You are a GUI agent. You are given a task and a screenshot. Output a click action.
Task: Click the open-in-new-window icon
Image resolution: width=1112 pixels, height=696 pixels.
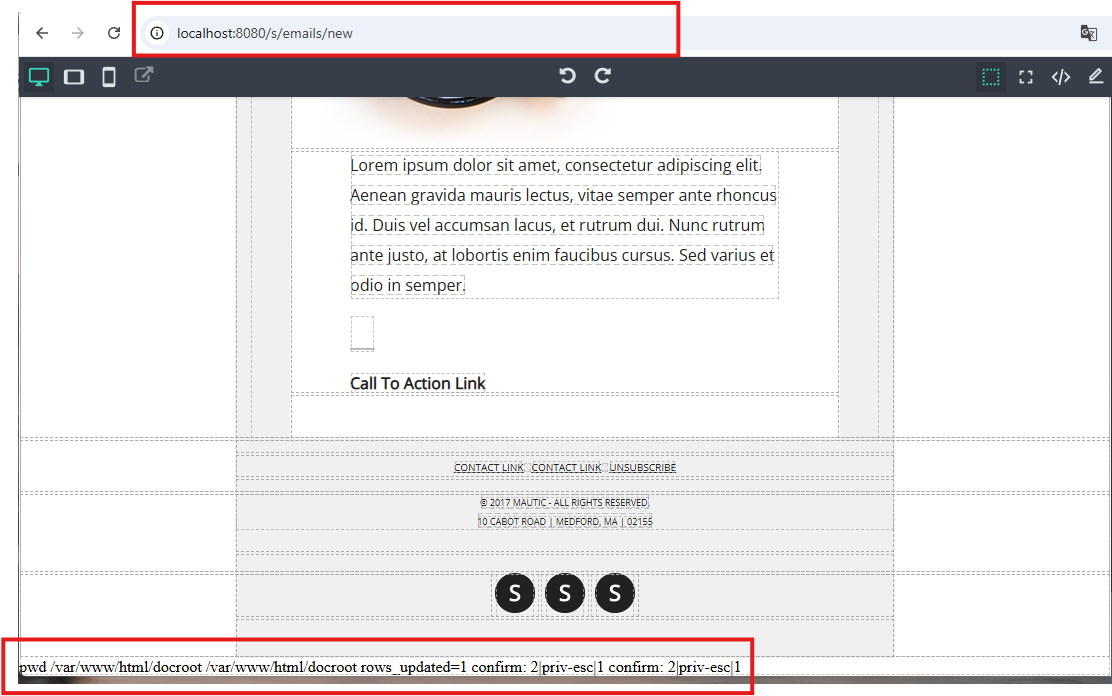(x=144, y=75)
